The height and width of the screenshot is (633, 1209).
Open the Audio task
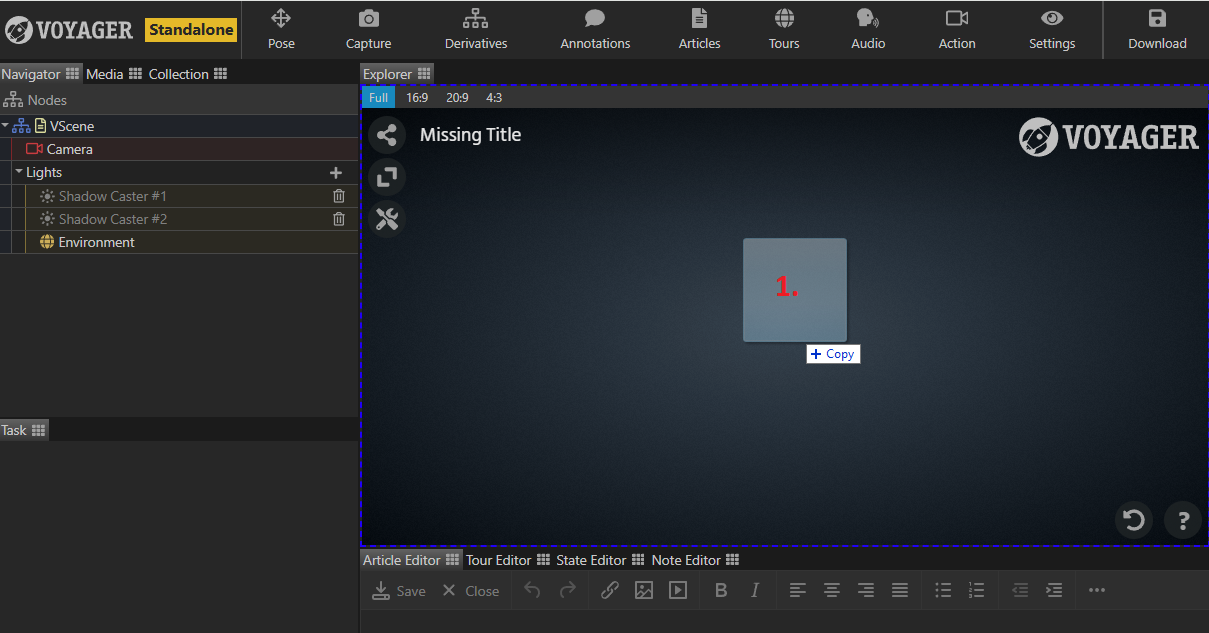[x=868, y=30]
